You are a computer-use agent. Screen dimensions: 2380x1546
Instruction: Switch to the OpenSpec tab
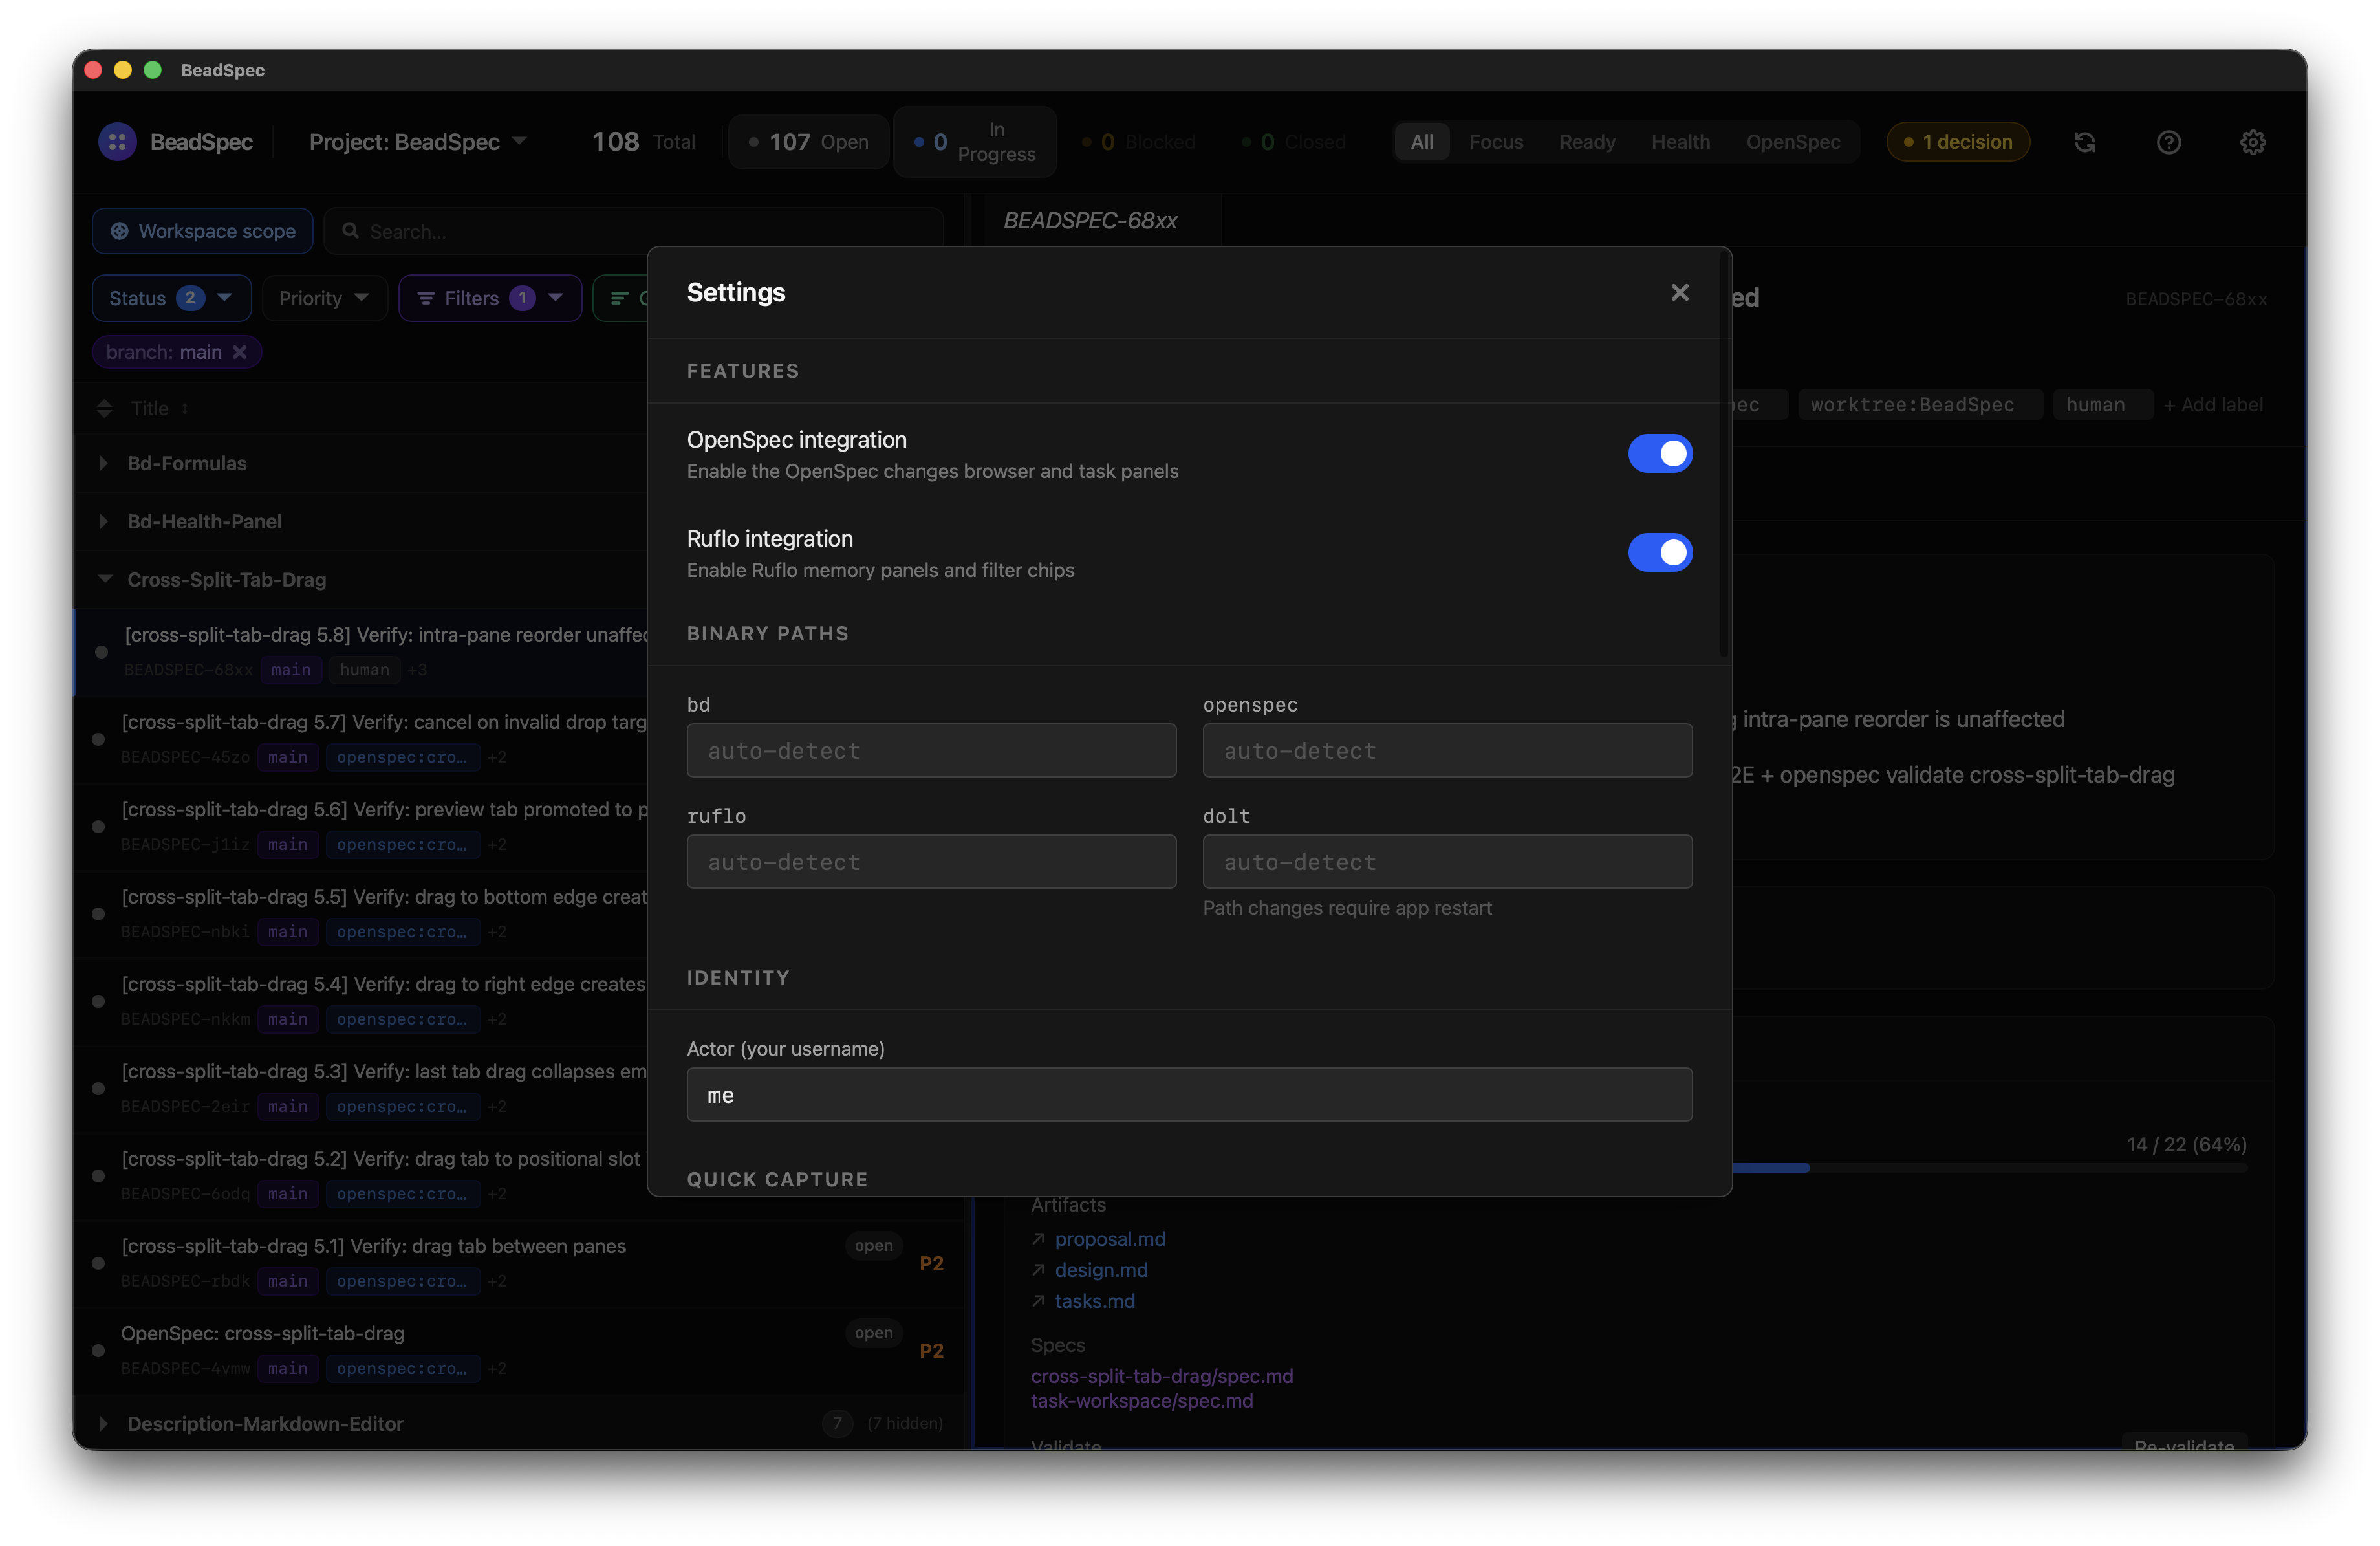click(1792, 142)
